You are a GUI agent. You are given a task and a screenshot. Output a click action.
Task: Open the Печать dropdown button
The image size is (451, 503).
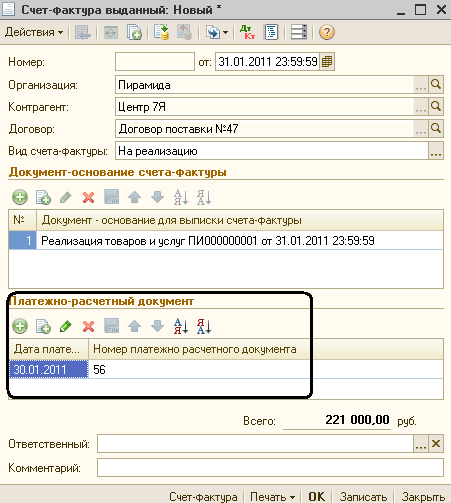click(x=272, y=496)
